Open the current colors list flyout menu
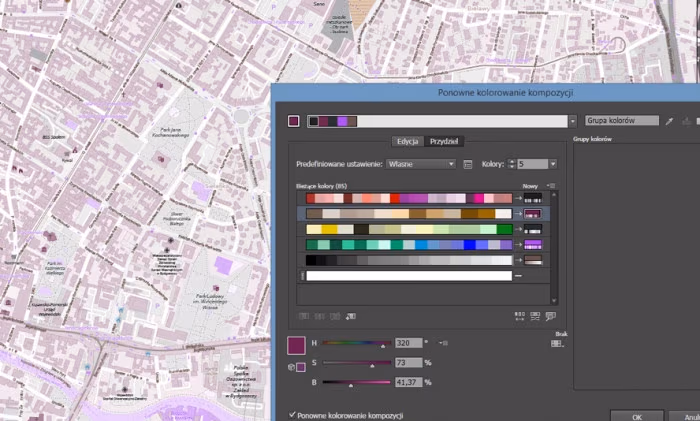 552,186
